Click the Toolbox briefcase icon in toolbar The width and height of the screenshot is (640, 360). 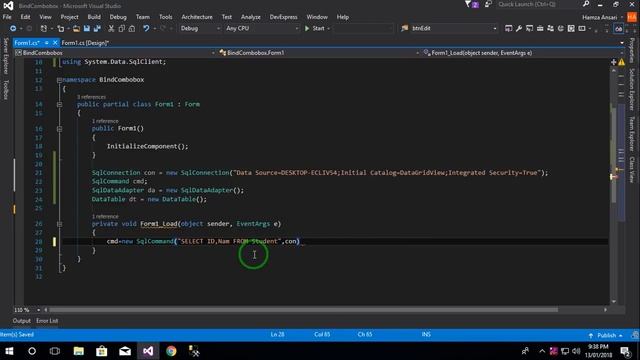coord(540,29)
